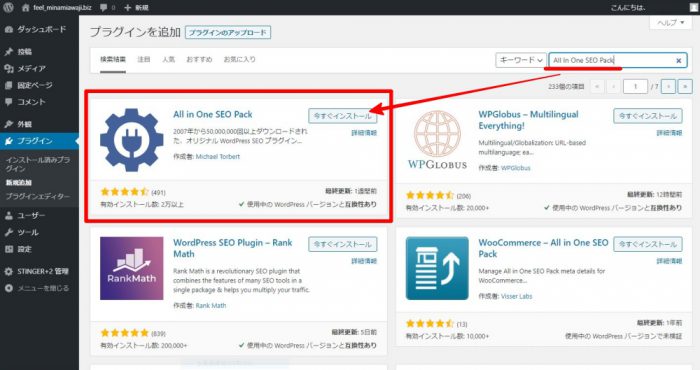Go to last results page
This screenshot has height=370, width=700.
[685, 87]
